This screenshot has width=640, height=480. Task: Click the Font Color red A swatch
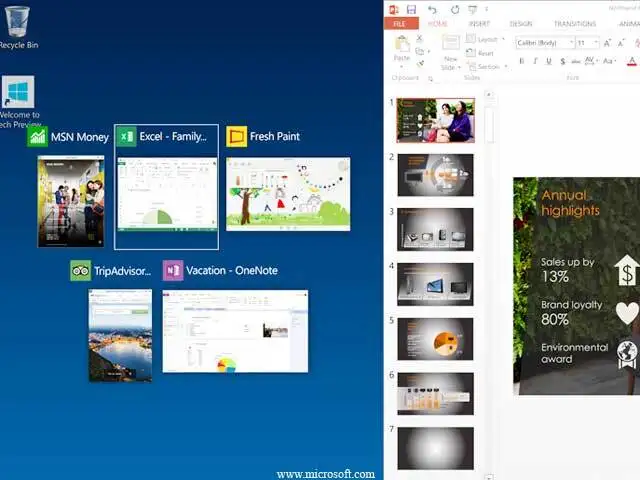click(x=632, y=61)
